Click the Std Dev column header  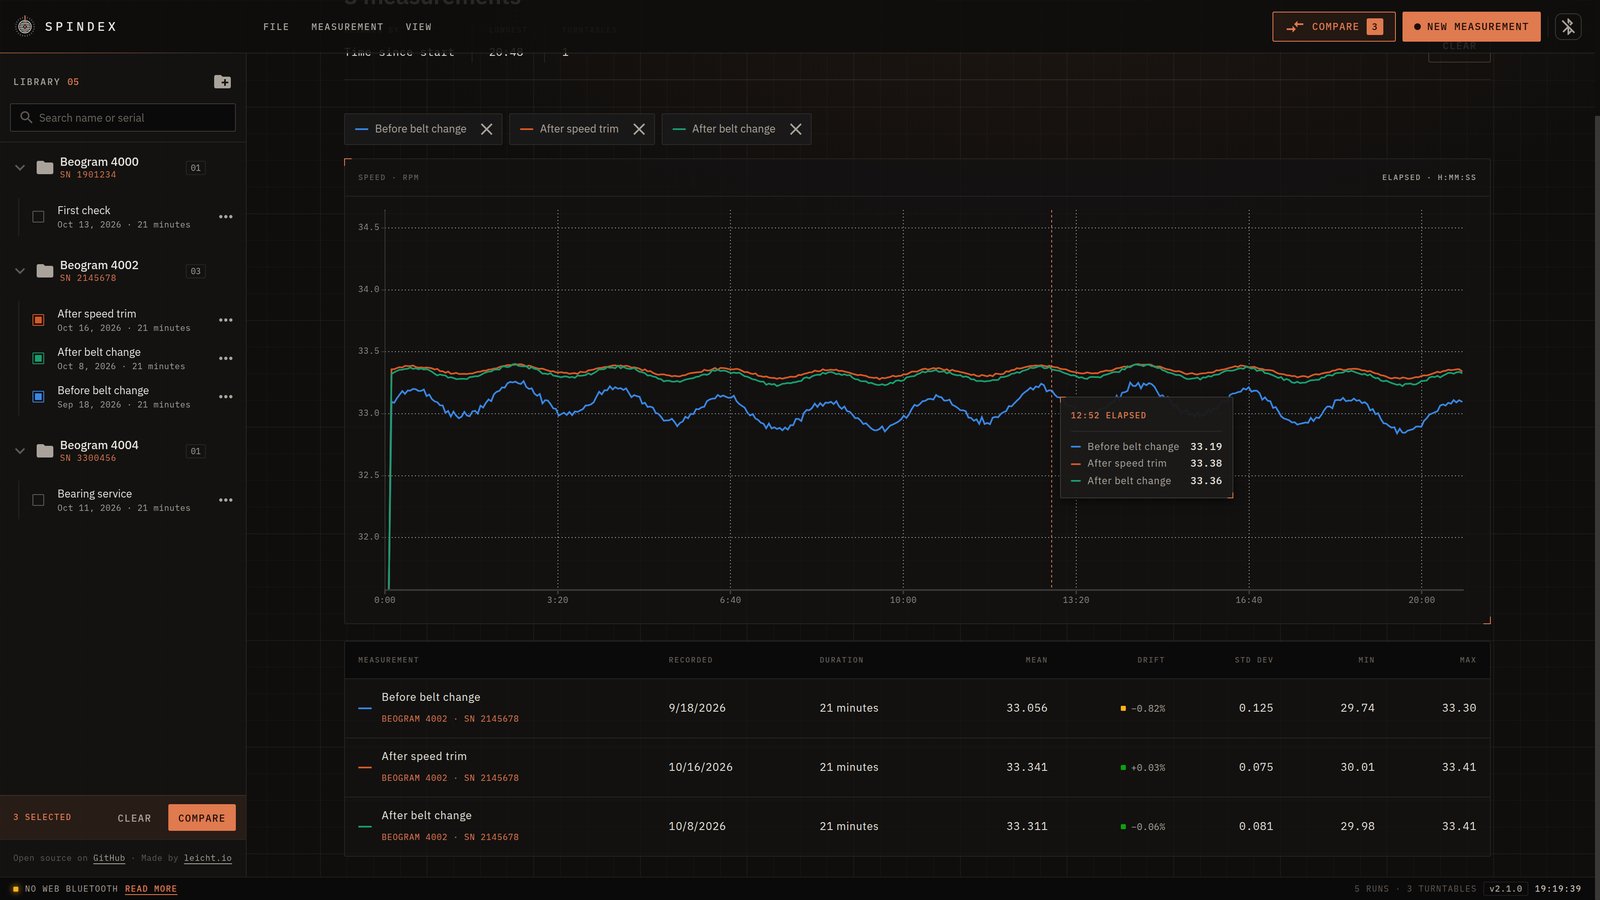pyautogui.click(x=1254, y=660)
